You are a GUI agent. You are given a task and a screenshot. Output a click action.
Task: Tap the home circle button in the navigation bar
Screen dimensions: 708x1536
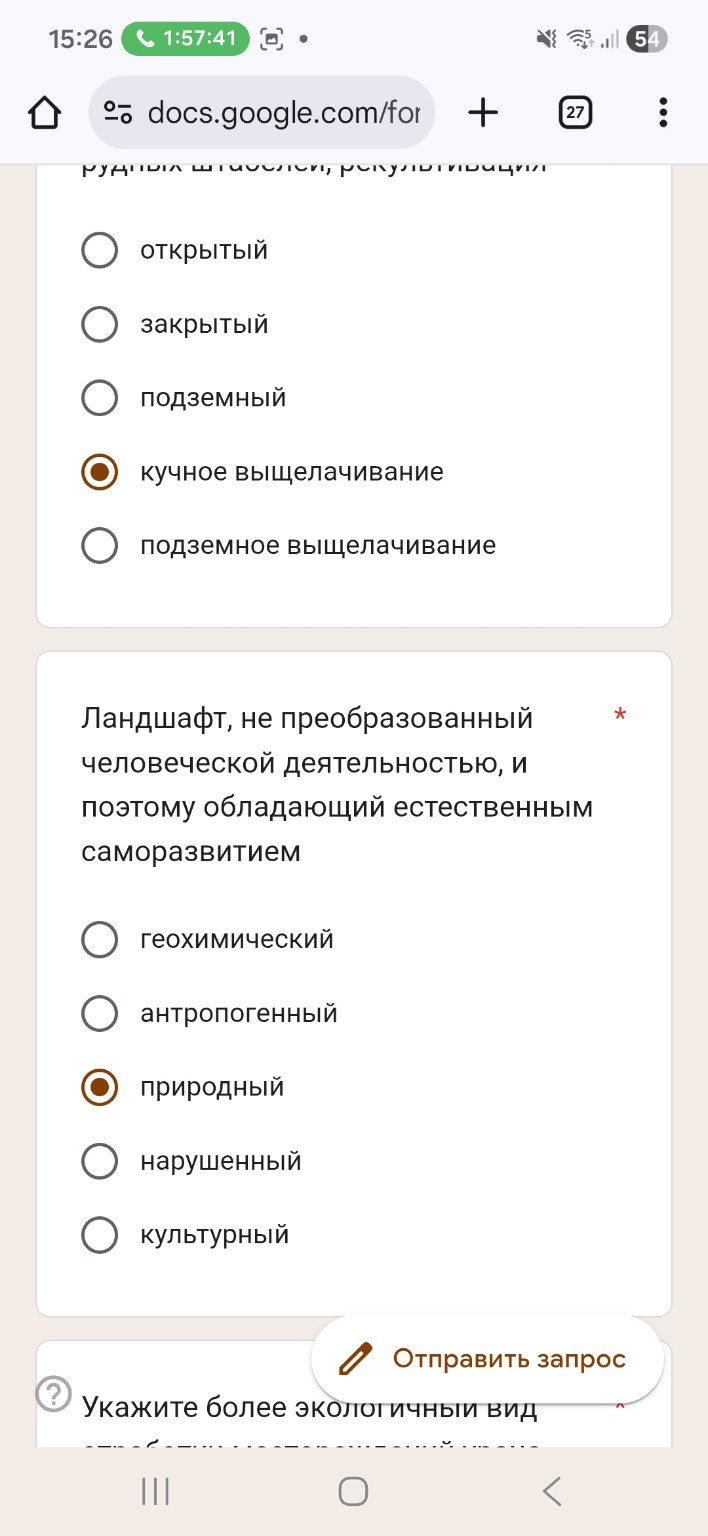point(352,1490)
